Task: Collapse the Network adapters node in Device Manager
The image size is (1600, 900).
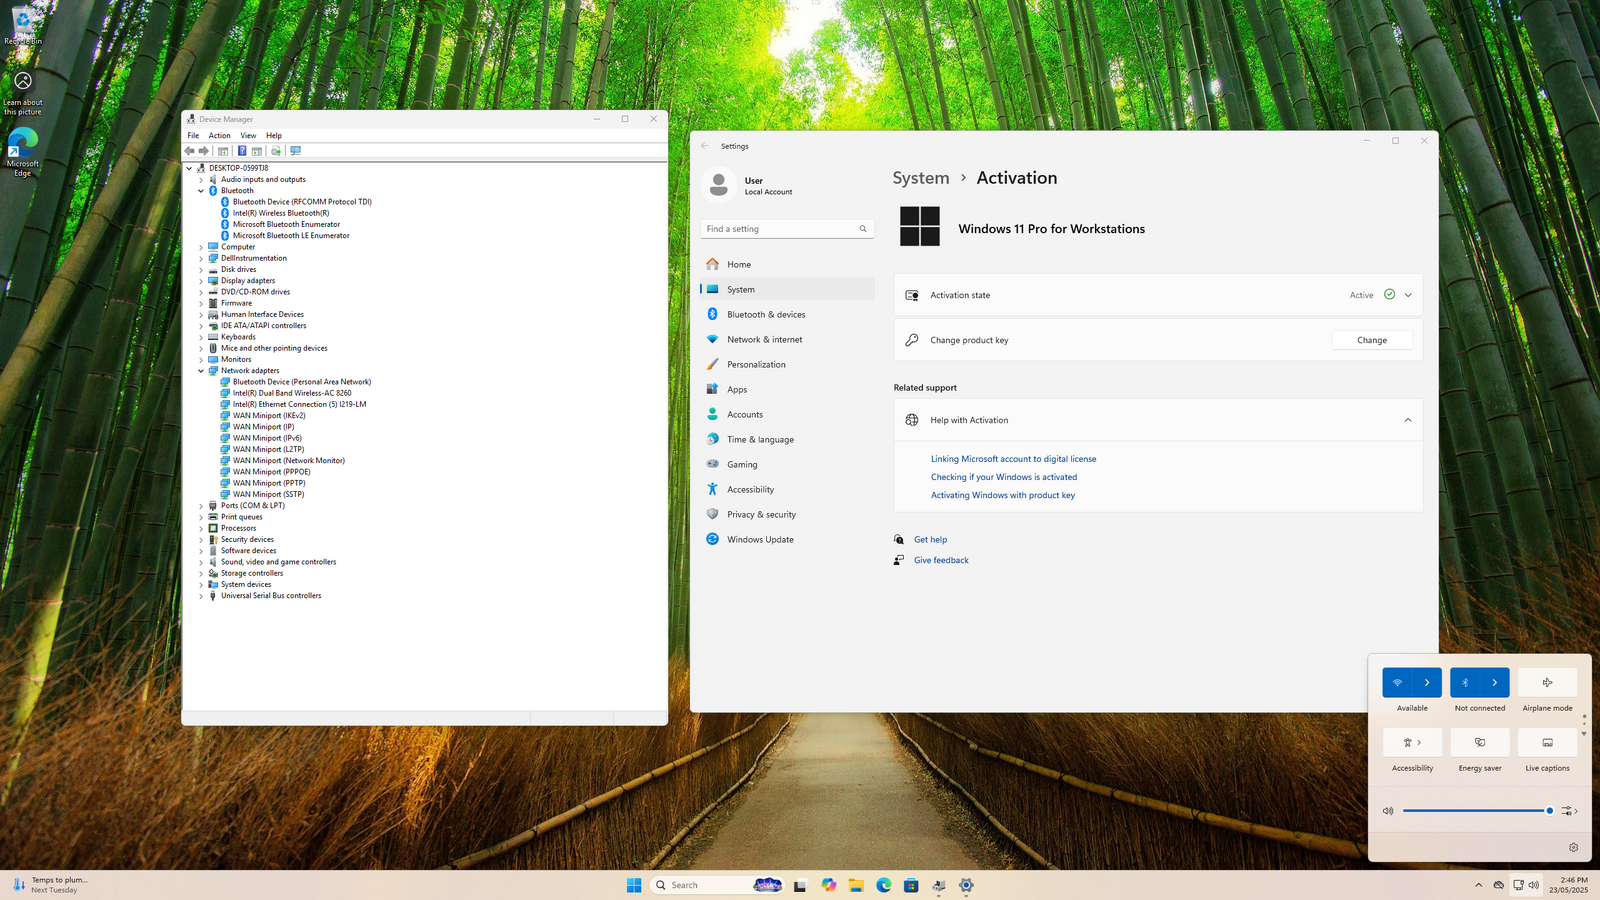Action: tap(201, 371)
